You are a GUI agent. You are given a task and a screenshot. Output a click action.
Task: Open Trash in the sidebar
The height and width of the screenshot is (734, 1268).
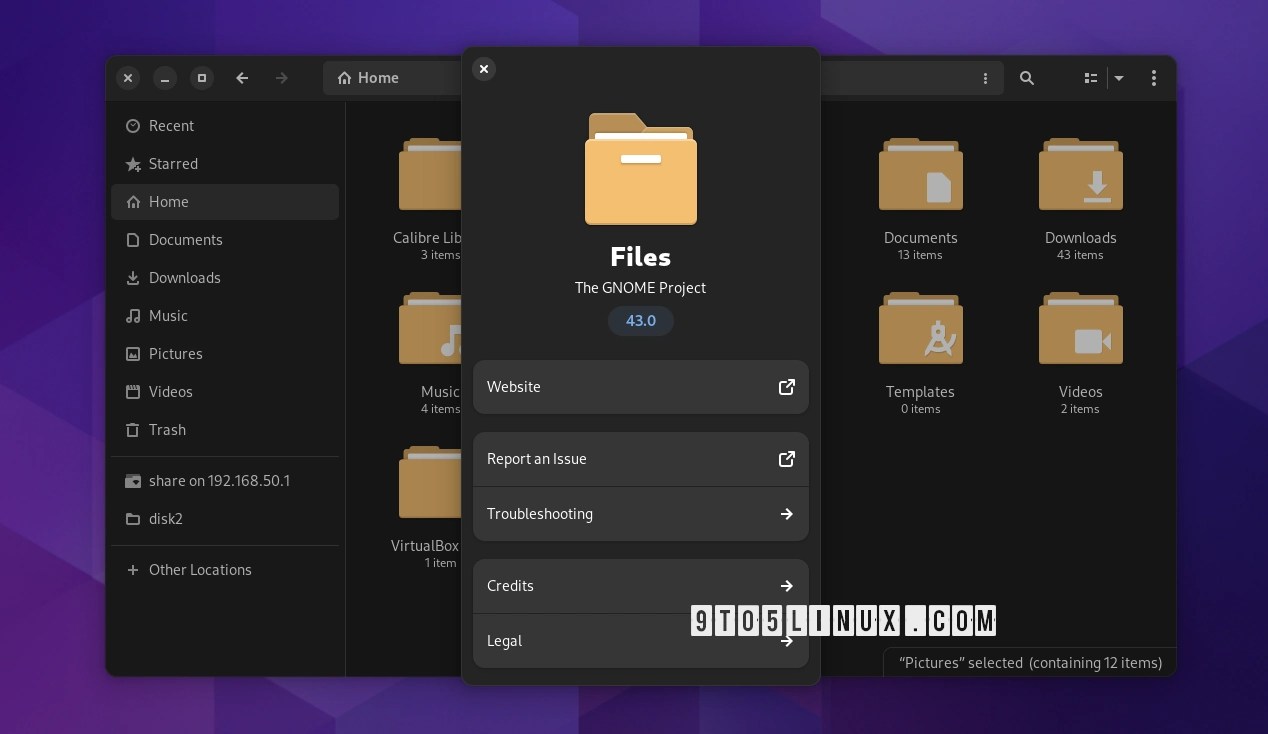(x=225, y=430)
